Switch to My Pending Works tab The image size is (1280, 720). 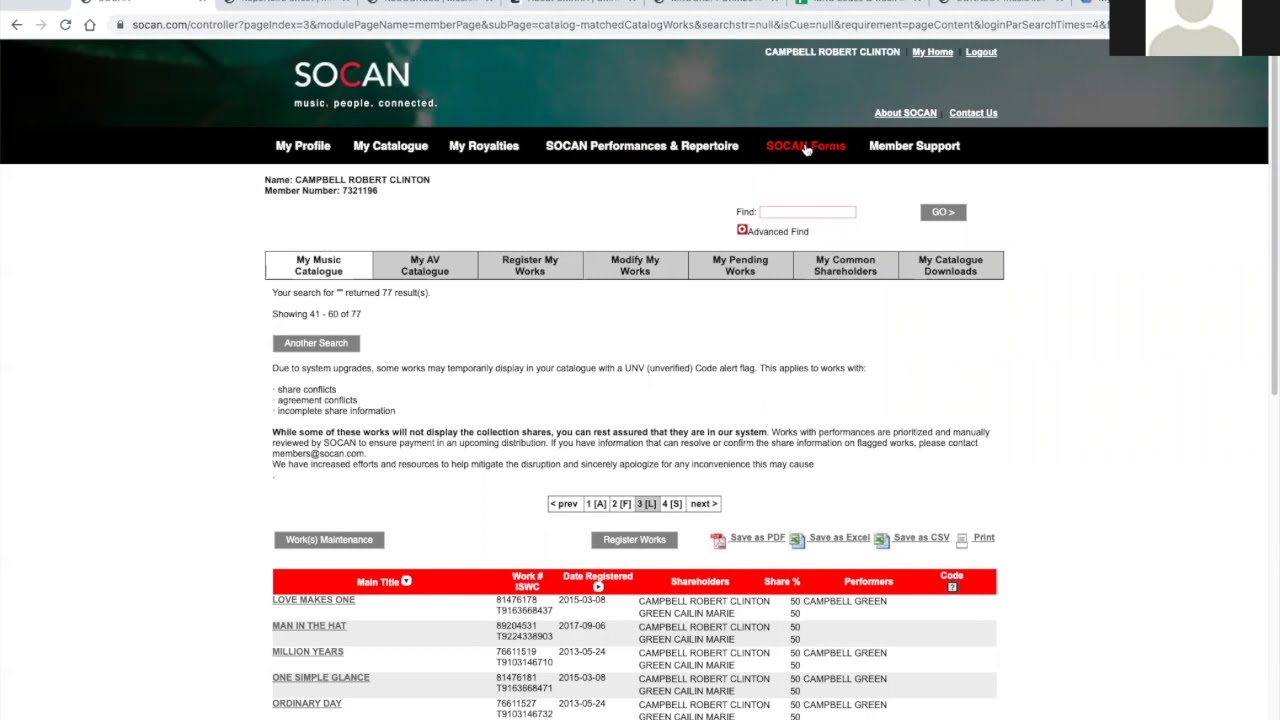[740, 265]
